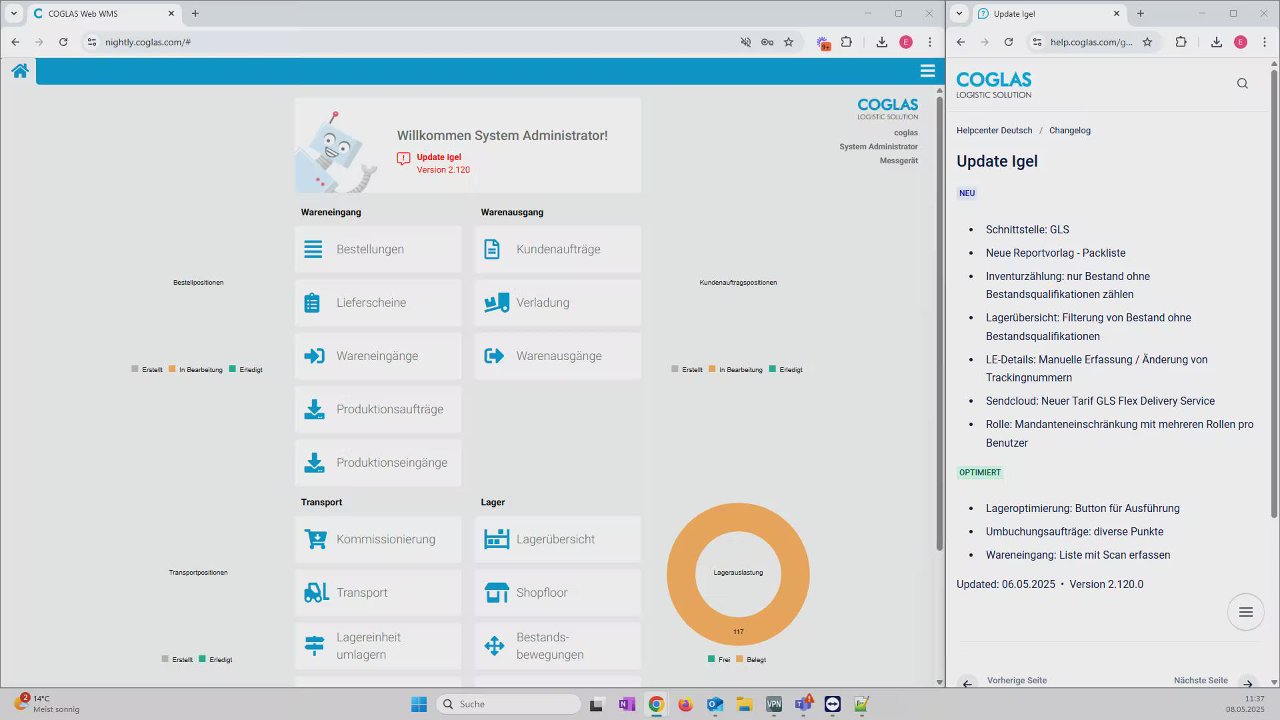Open Helpcenter Deutsch breadcrumb link
This screenshot has width=1280, height=720.
tap(994, 130)
